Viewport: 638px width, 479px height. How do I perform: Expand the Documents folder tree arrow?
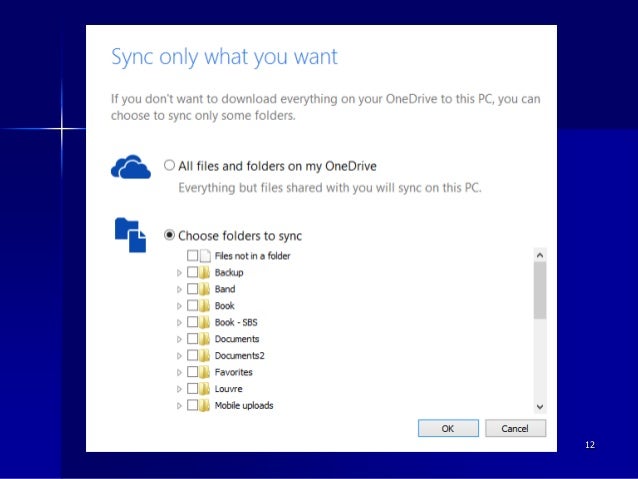[x=179, y=339]
